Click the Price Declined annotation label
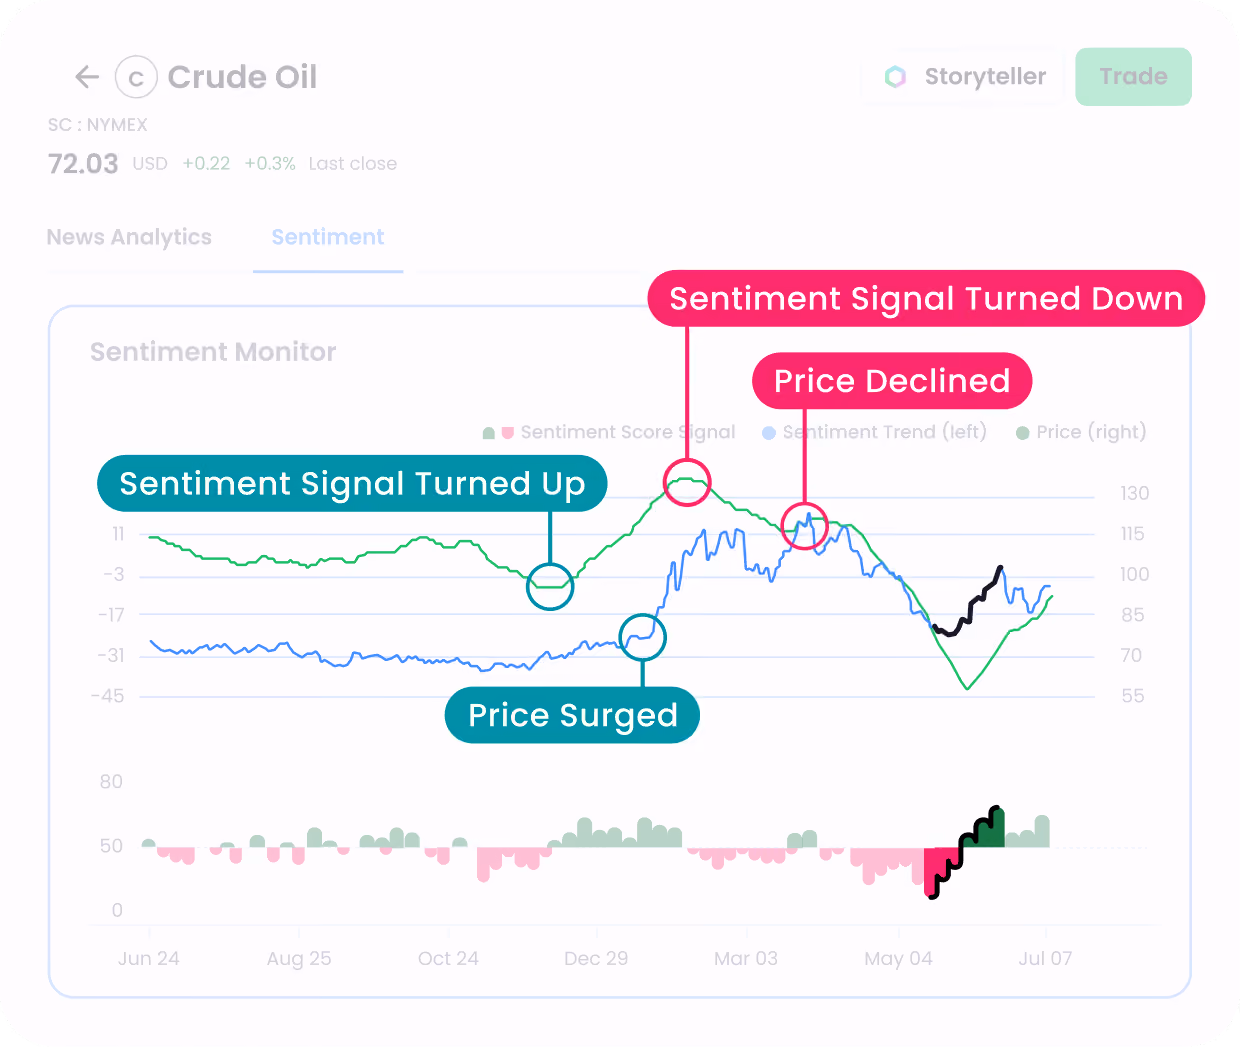 coord(892,381)
